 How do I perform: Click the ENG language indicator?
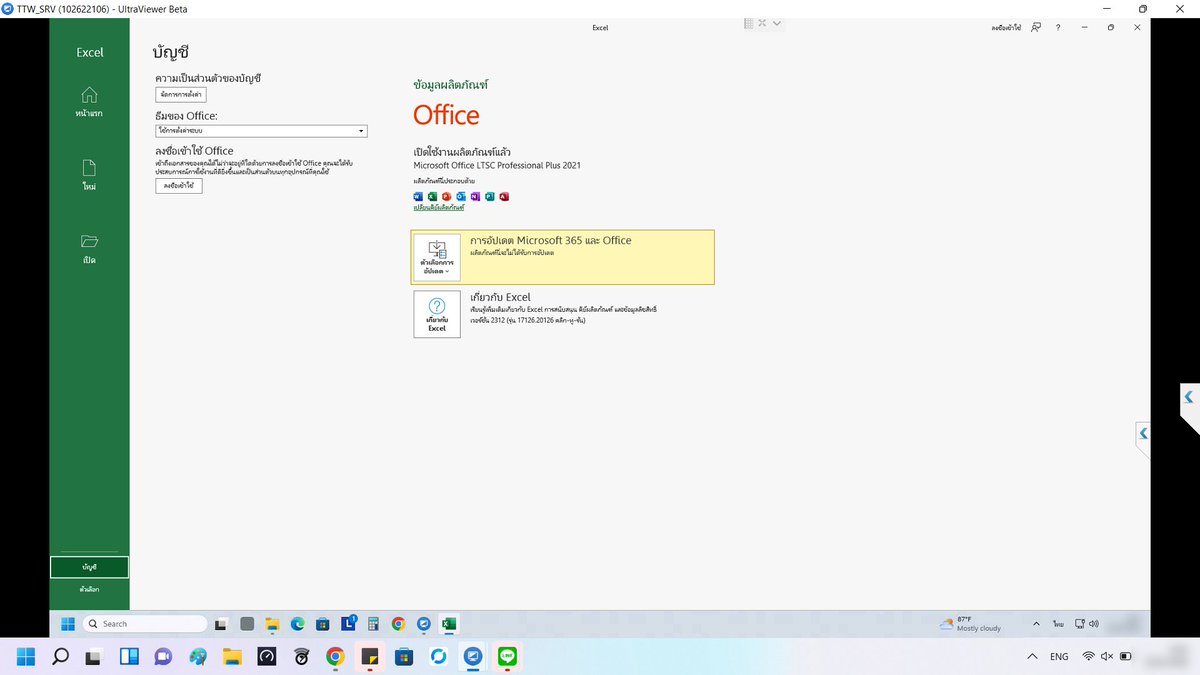1059,657
